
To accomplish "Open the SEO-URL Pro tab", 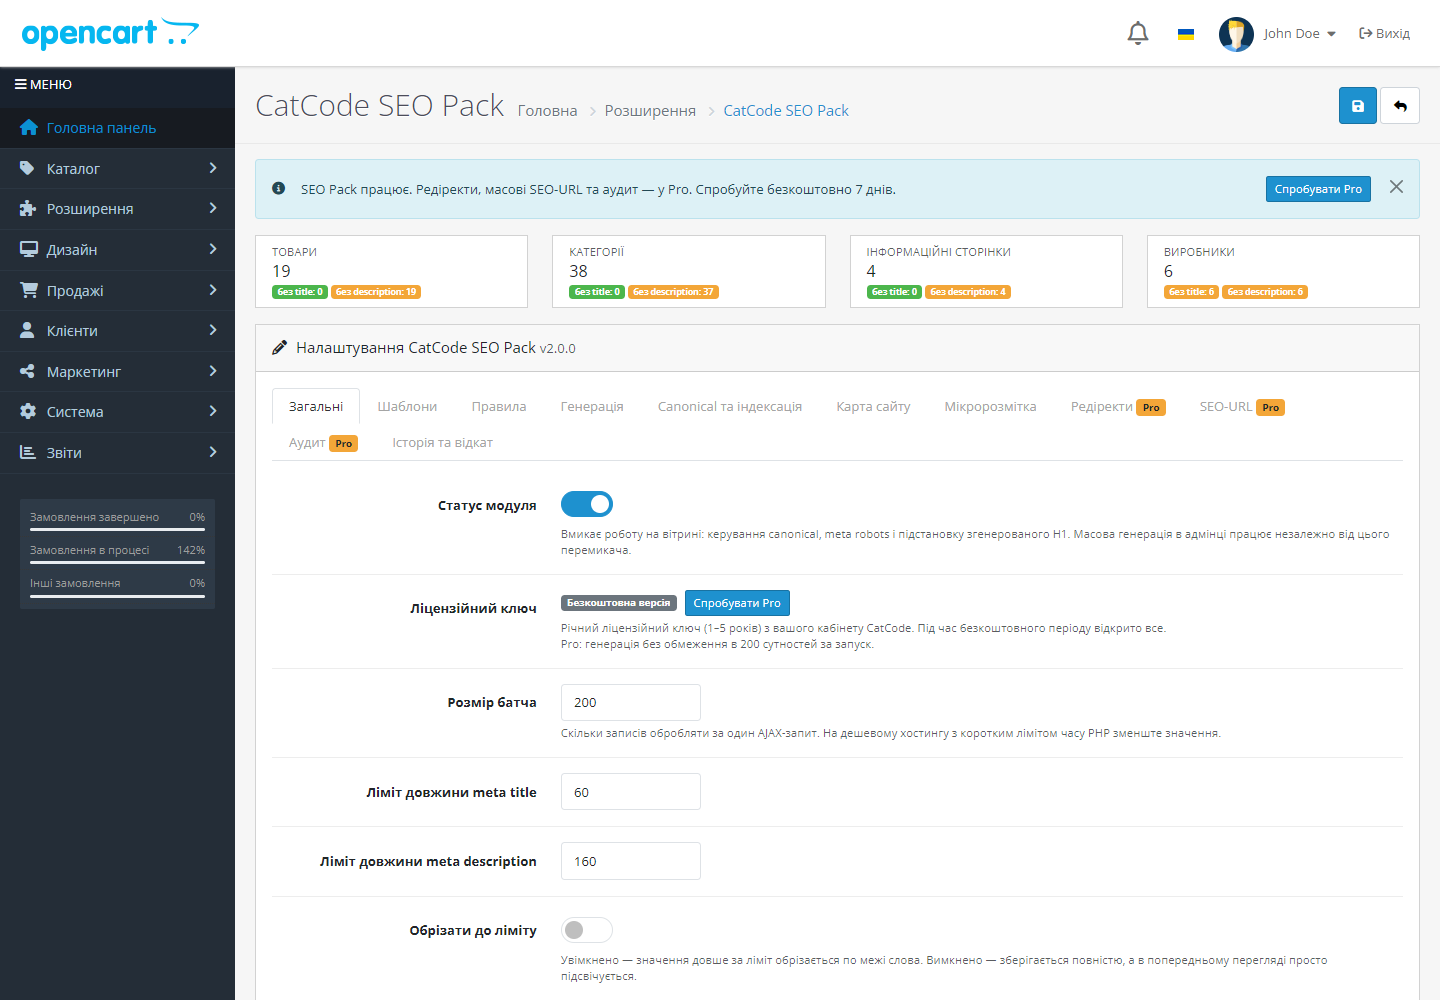I will 1242,407.
